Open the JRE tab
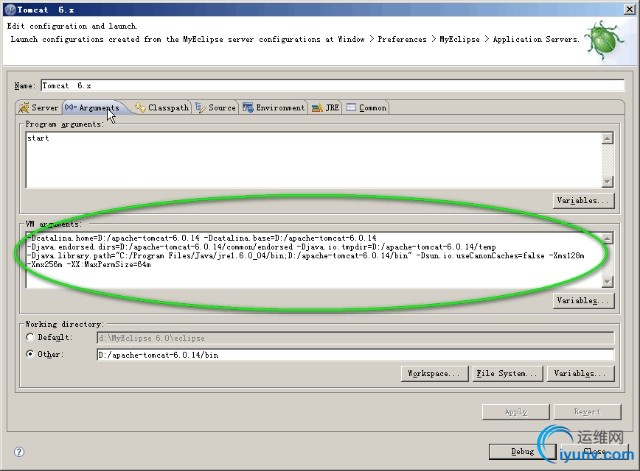This screenshot has height=471, width=640. [325, 108]
